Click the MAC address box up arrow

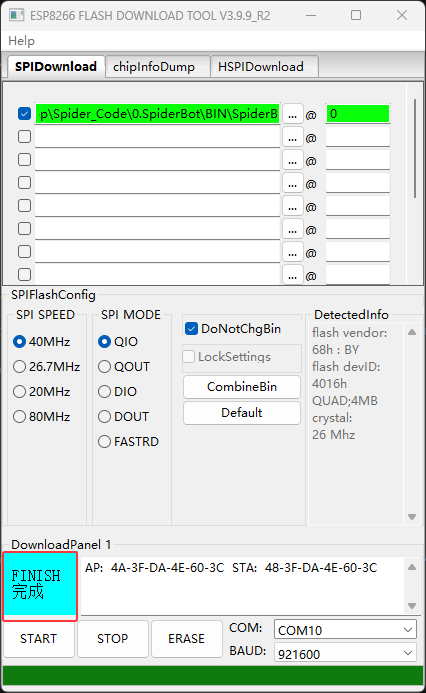click(412, 567)
